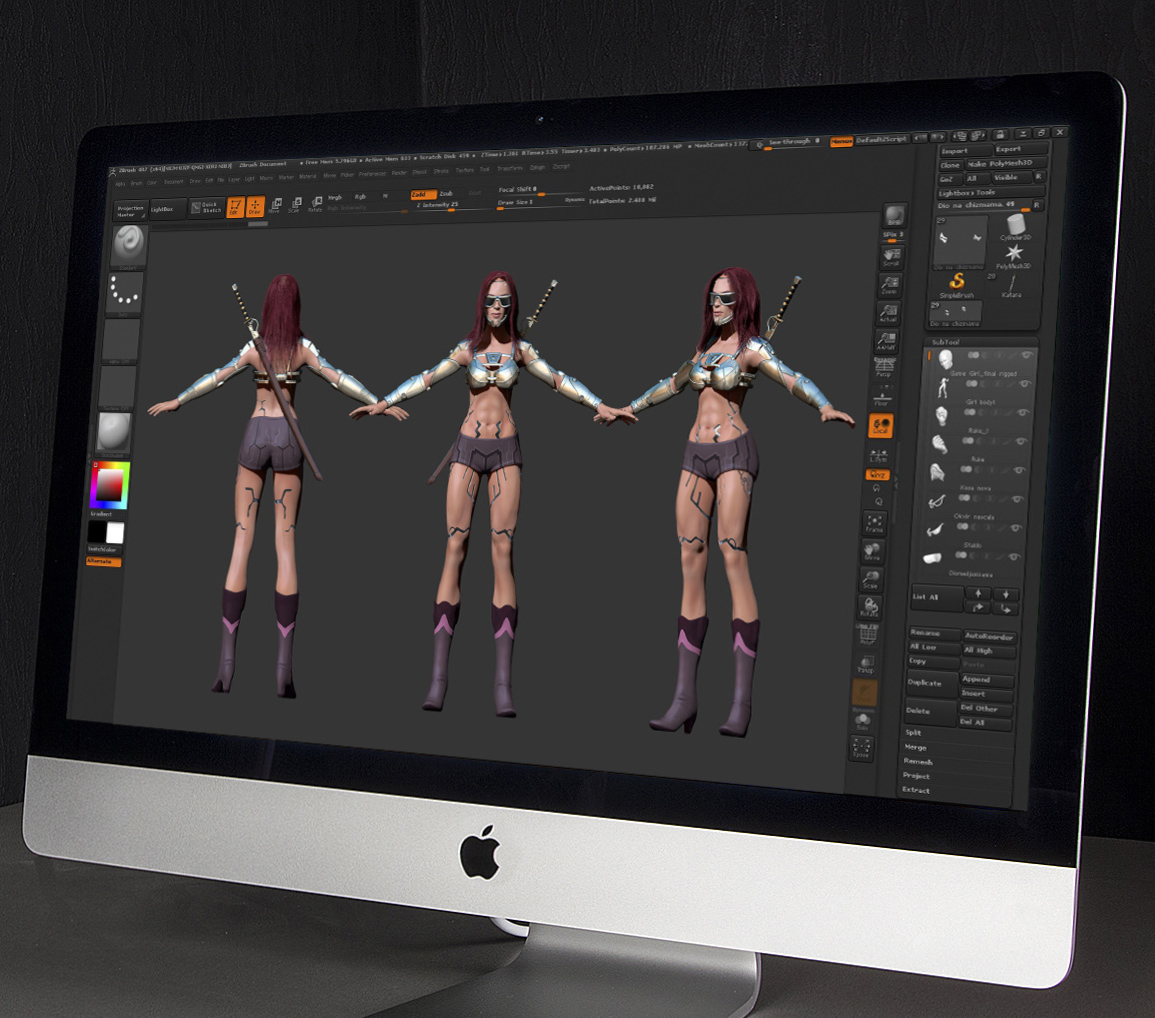Viewport: 1155px width, 1018px height.
Task: Toggle PolyF polyframe display
Action: 867,636
